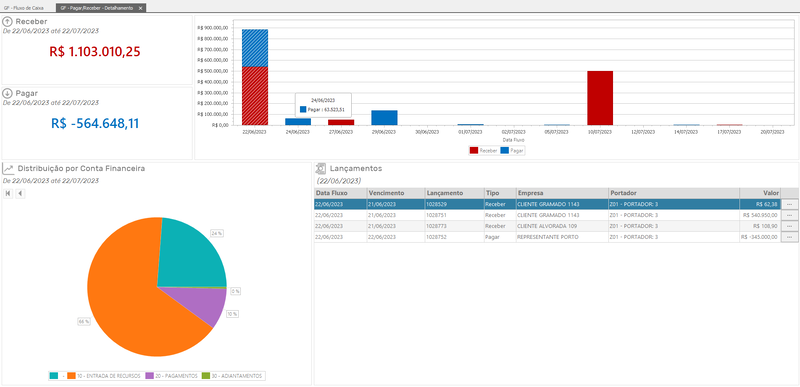Click the hatched blue 22/06/2023 Pagar bar
Screen dimensions: 800x387
(x=255, y=48)
